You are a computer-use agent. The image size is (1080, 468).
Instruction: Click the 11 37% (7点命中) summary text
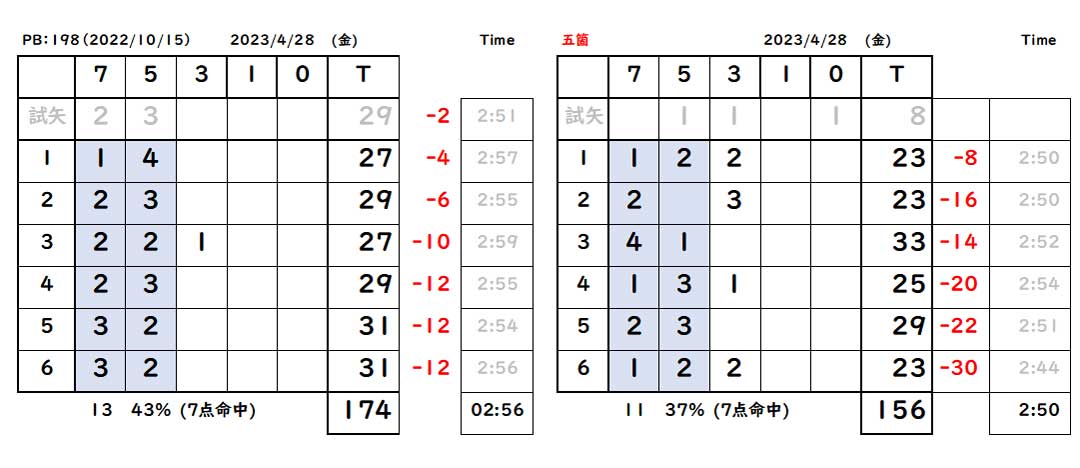(x=707, y=411)
